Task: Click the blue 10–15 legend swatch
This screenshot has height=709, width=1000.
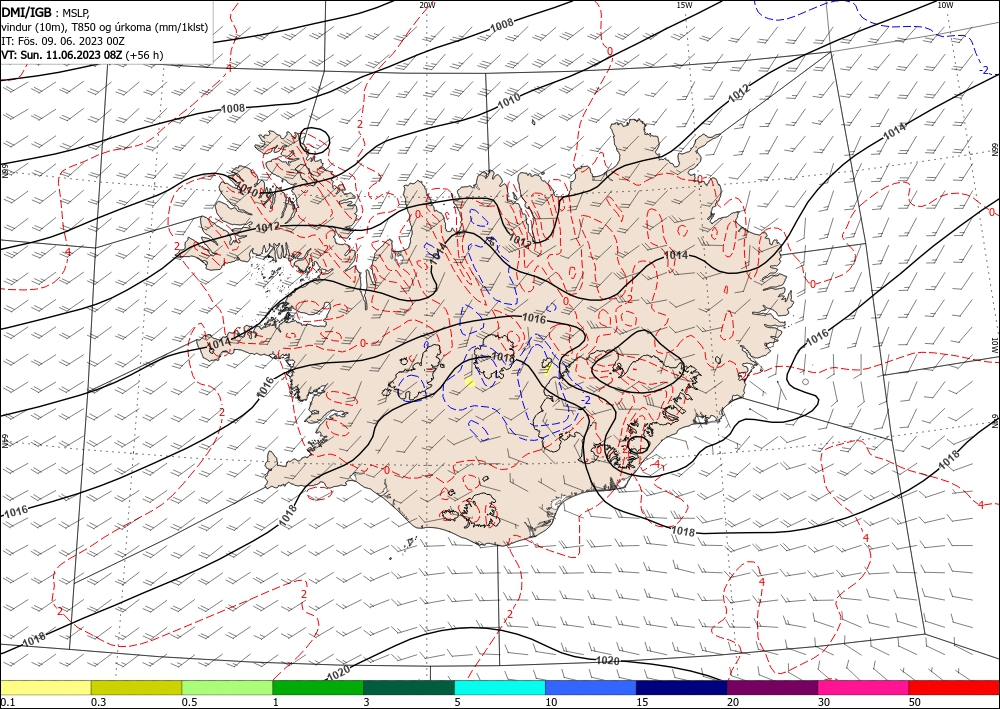Action: [x=591, y=687]
